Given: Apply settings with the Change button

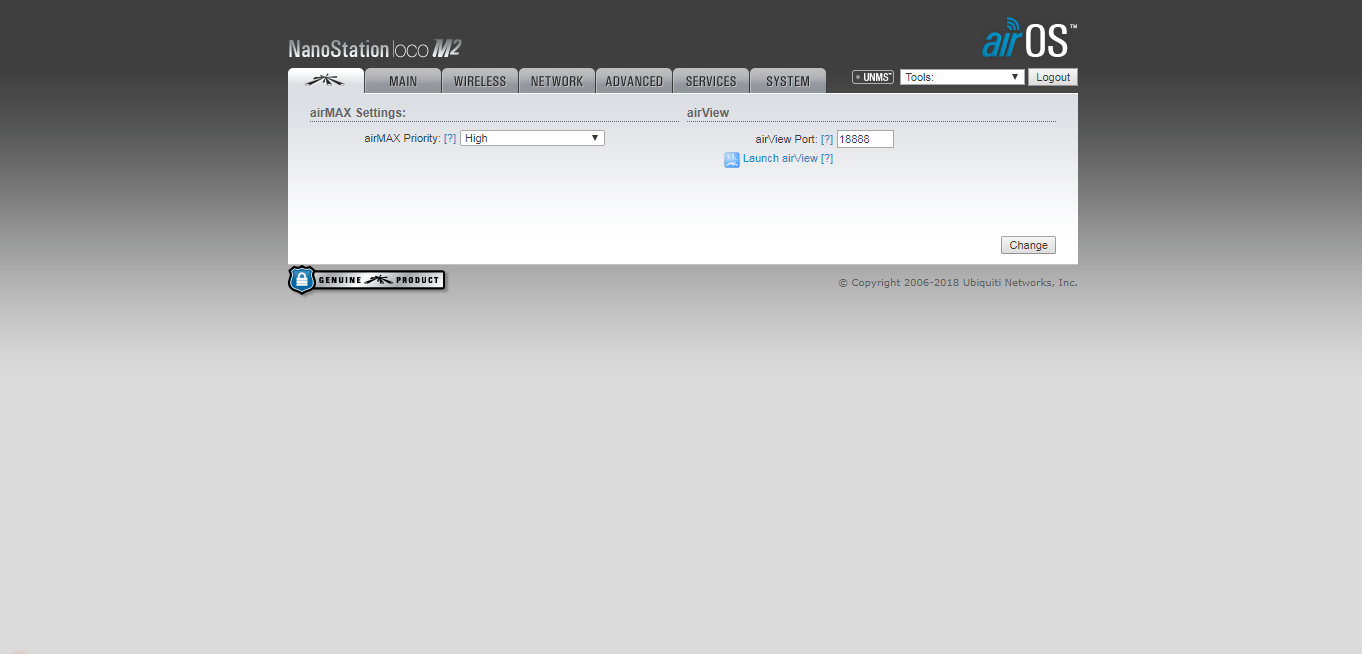Looking at the screenshot, I should [x=1028, y=245].
